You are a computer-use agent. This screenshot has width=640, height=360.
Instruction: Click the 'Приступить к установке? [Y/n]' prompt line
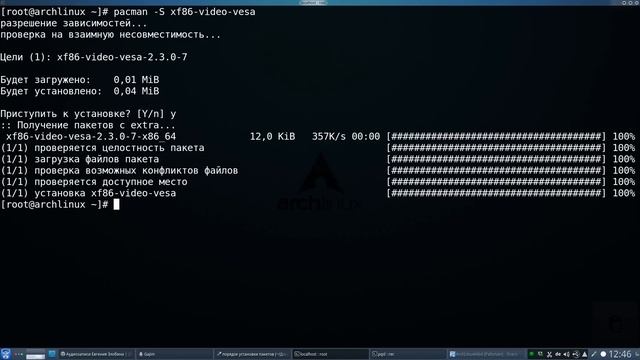click(88, 114)
